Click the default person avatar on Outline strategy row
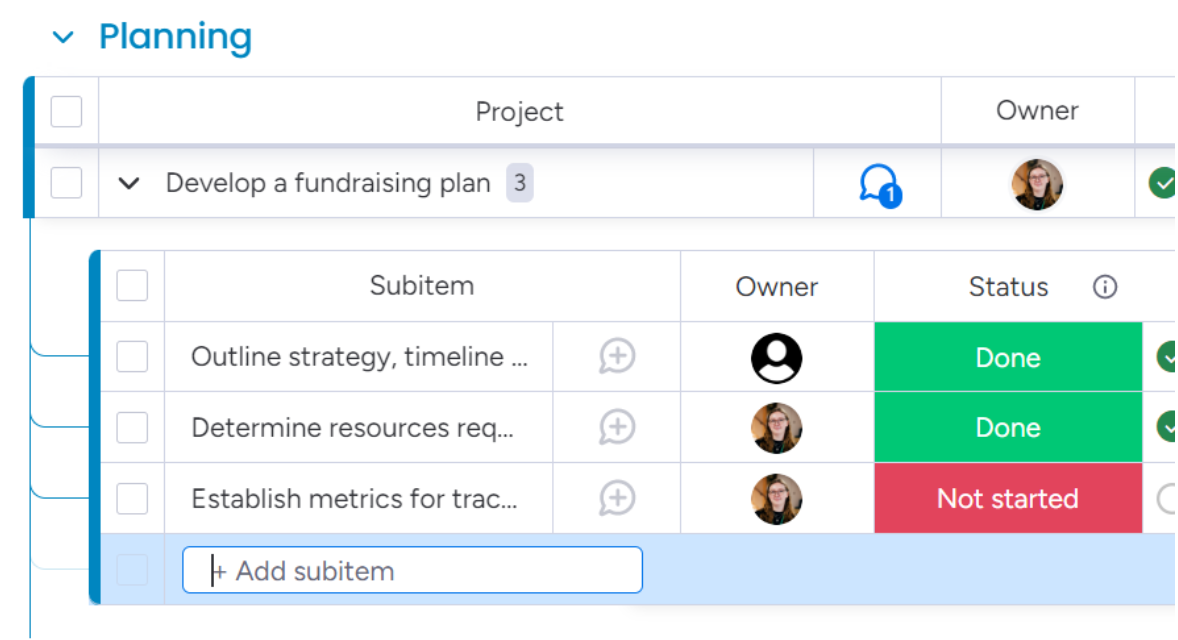1178x640 pixels. [777, 356]
